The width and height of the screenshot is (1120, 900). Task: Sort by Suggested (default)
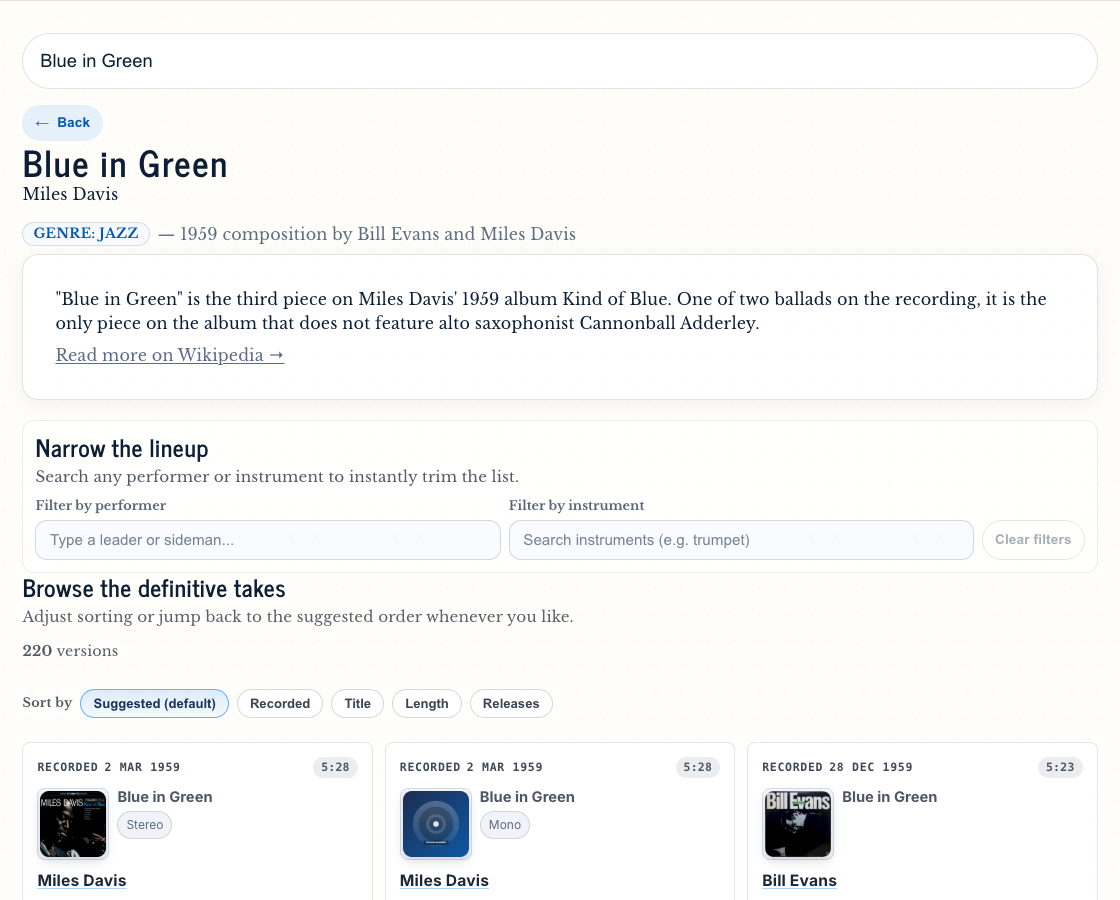pos(154,704)
